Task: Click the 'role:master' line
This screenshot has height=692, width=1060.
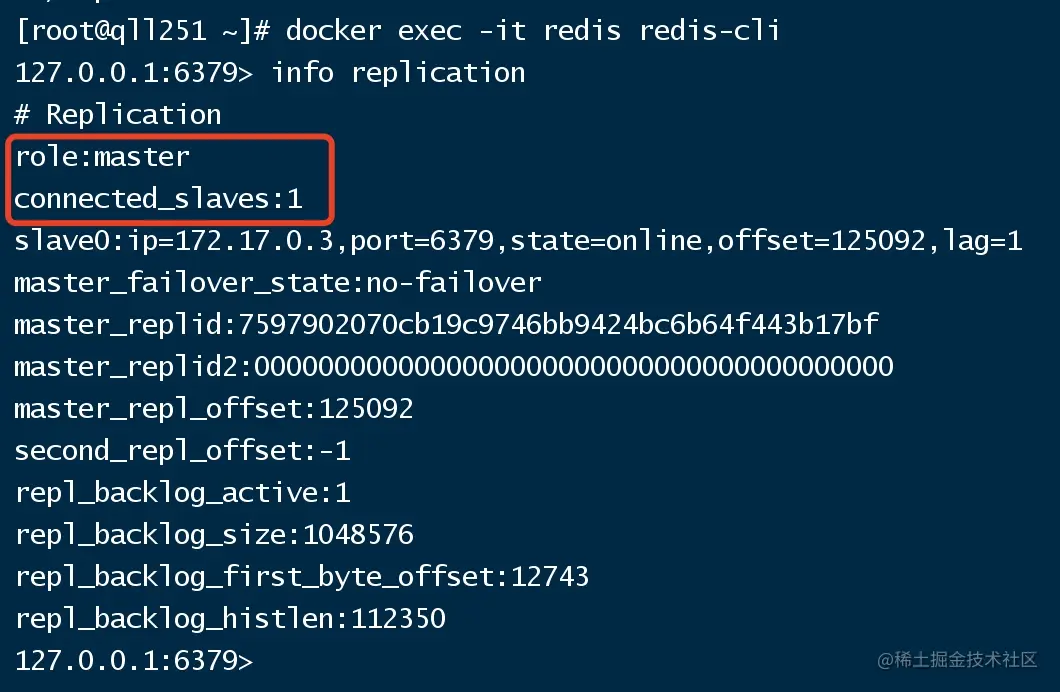Action: [102, 157]
